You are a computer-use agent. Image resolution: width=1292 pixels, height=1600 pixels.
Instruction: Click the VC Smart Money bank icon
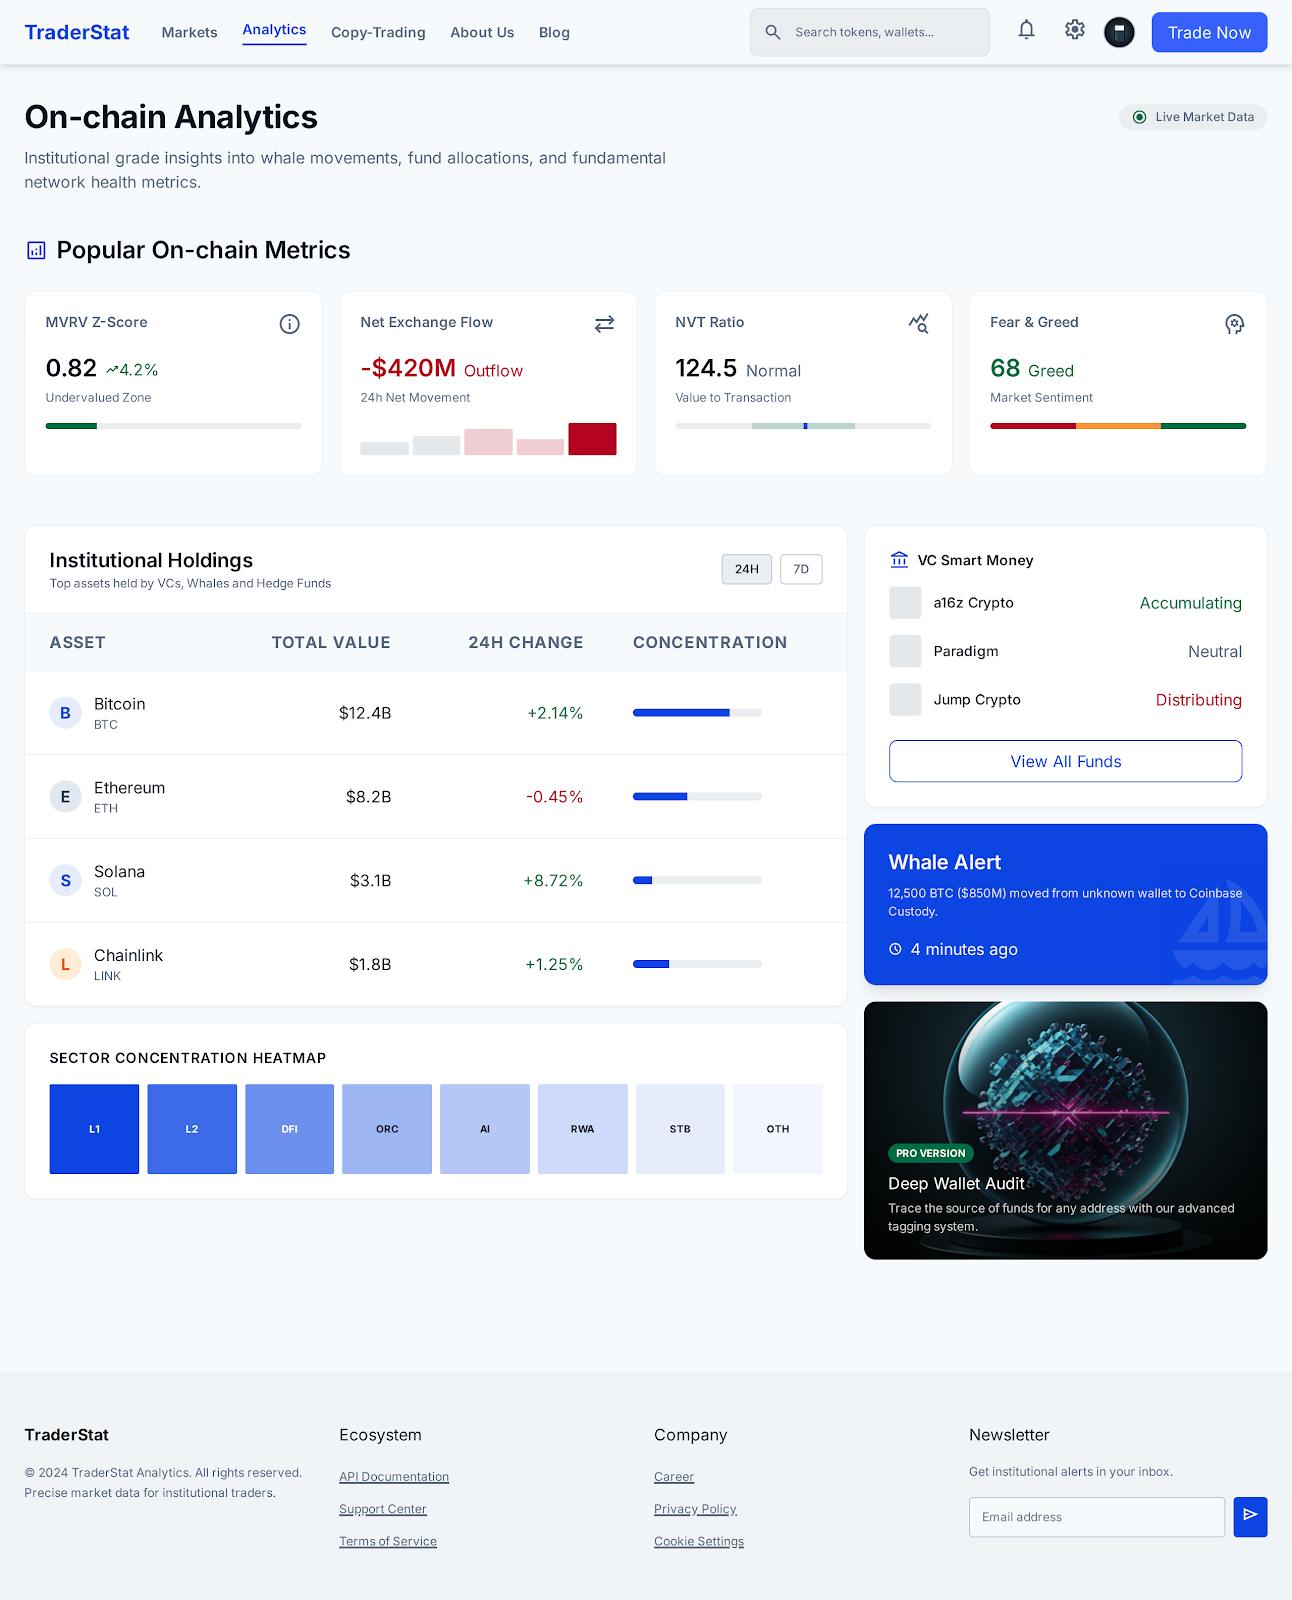(x=900, y=560)
